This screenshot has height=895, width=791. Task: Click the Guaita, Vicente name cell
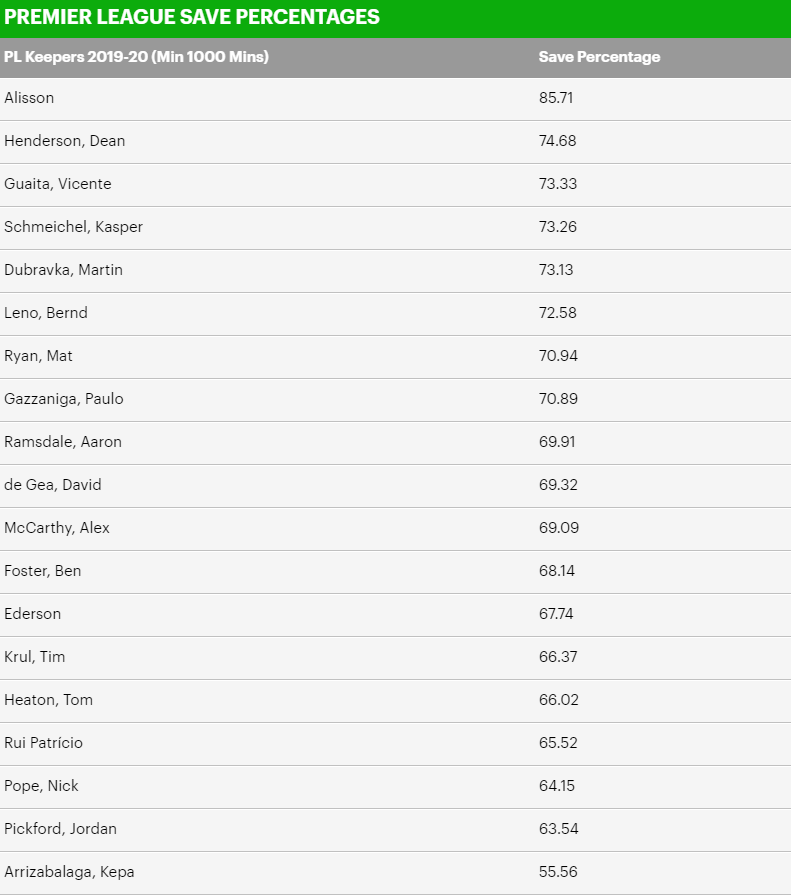tap(58, 184)
